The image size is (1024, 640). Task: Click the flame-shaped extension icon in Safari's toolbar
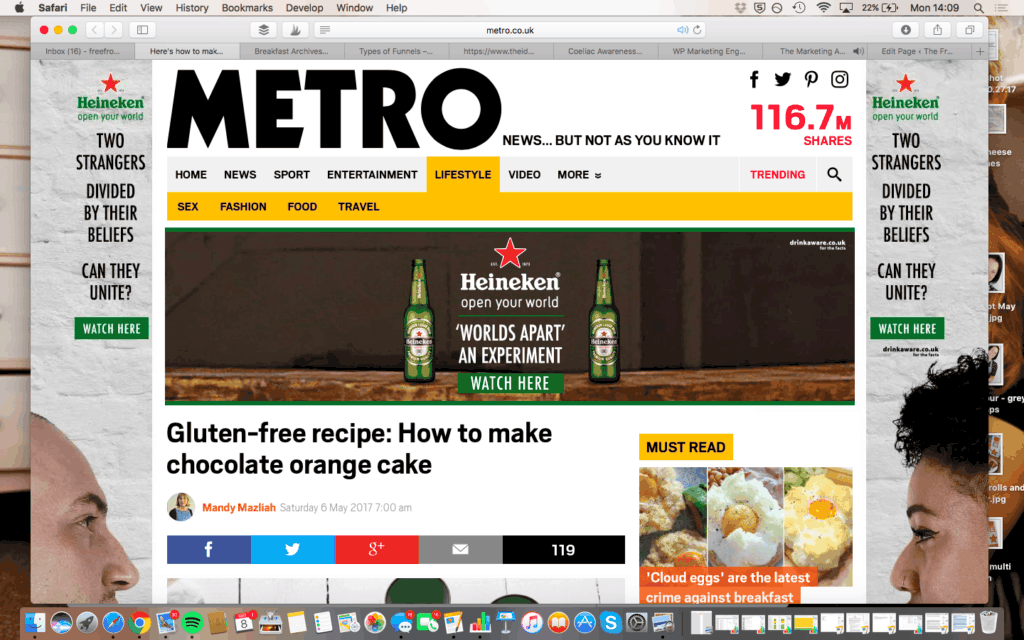295,29
